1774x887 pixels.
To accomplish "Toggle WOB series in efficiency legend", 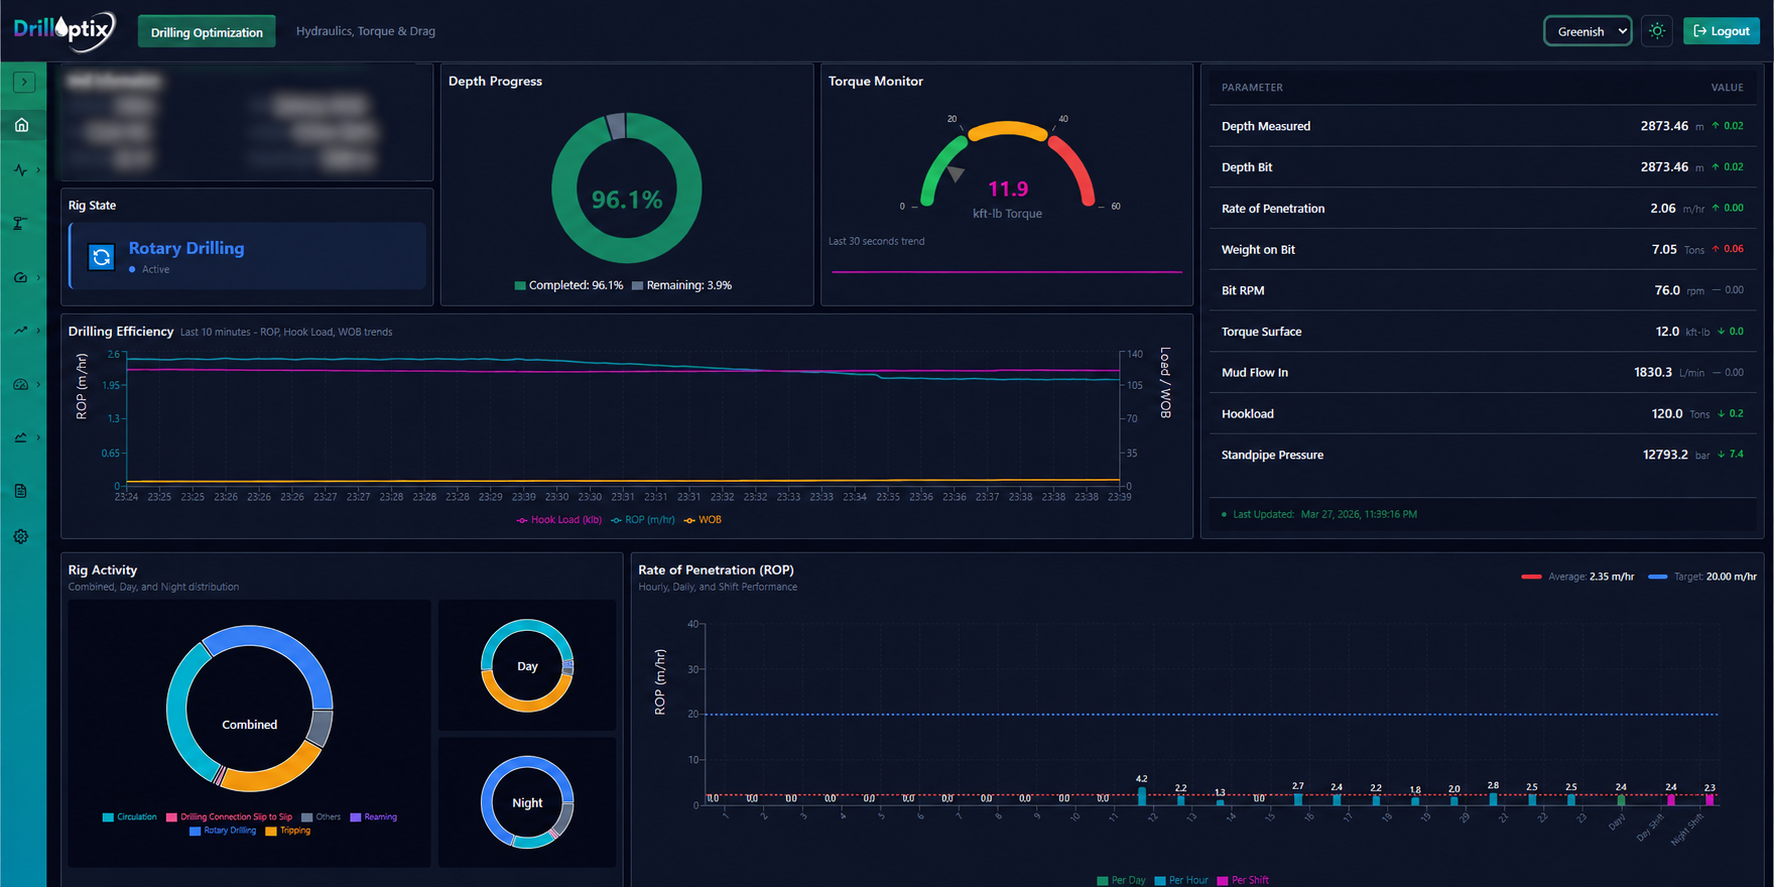I will click(702, 520).
